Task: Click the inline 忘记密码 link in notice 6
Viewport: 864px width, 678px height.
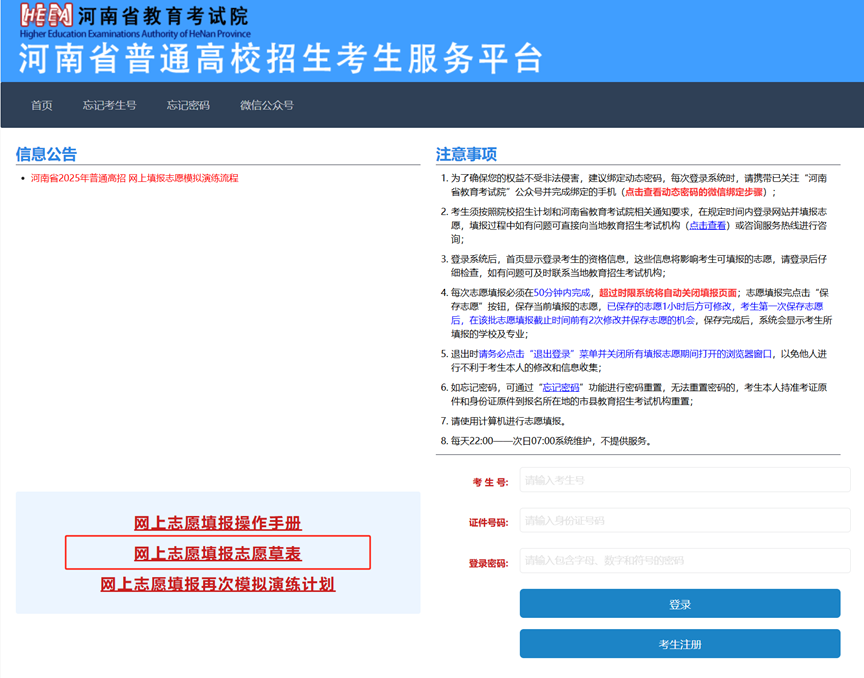Action: click(x=560, y=387)
